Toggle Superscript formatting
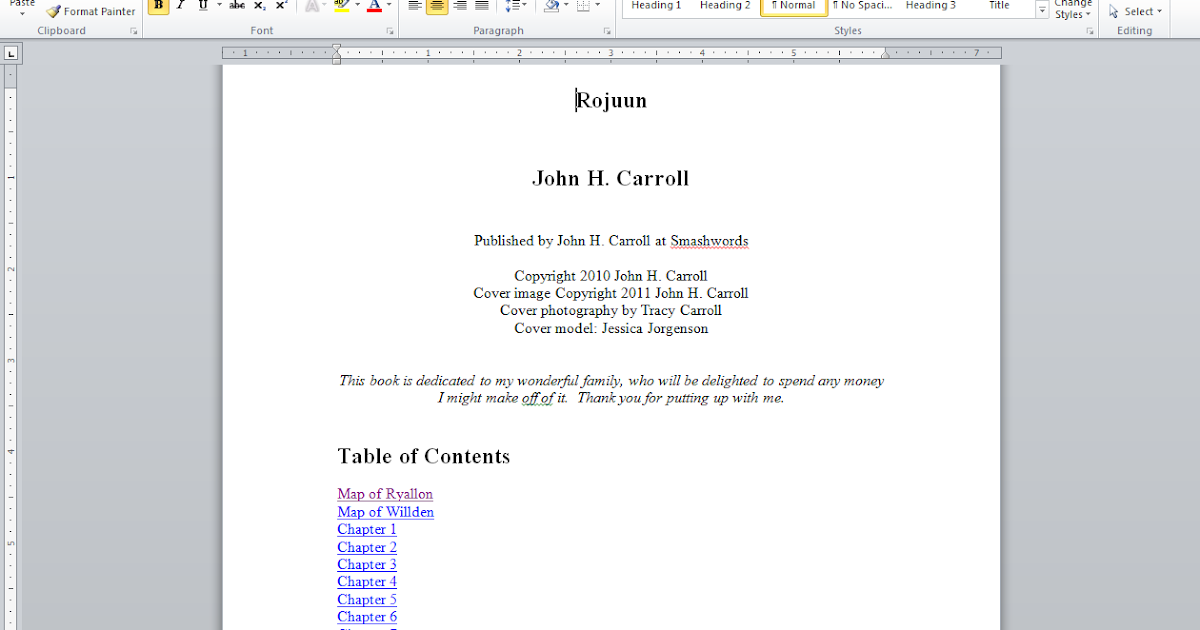Screen dimensions: 1200x630 [x=281, y=6]
